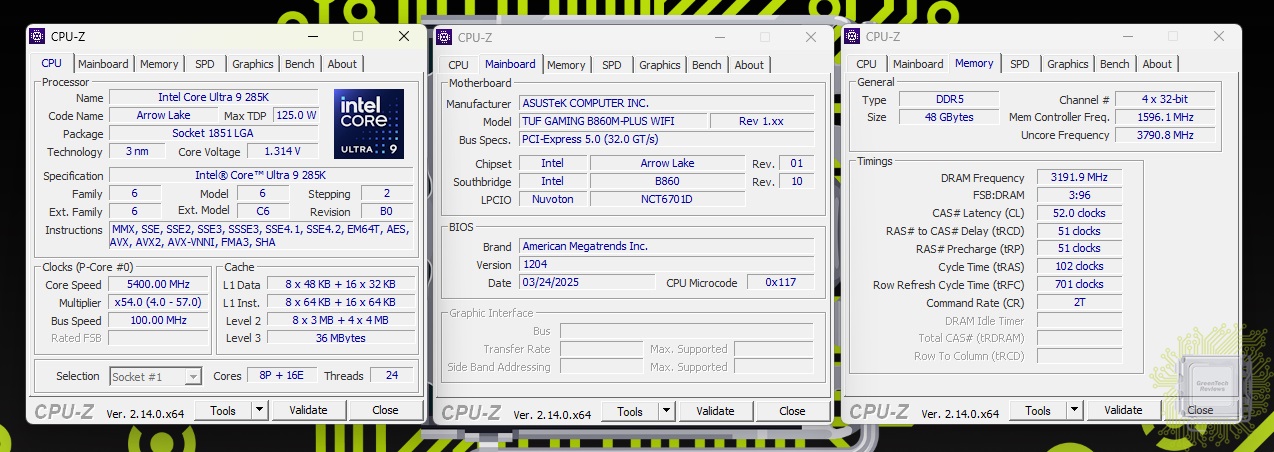Click LPCIO value 'NCT6701D'
Viewport: 1274px width, 452px height.
pos(667,199)
